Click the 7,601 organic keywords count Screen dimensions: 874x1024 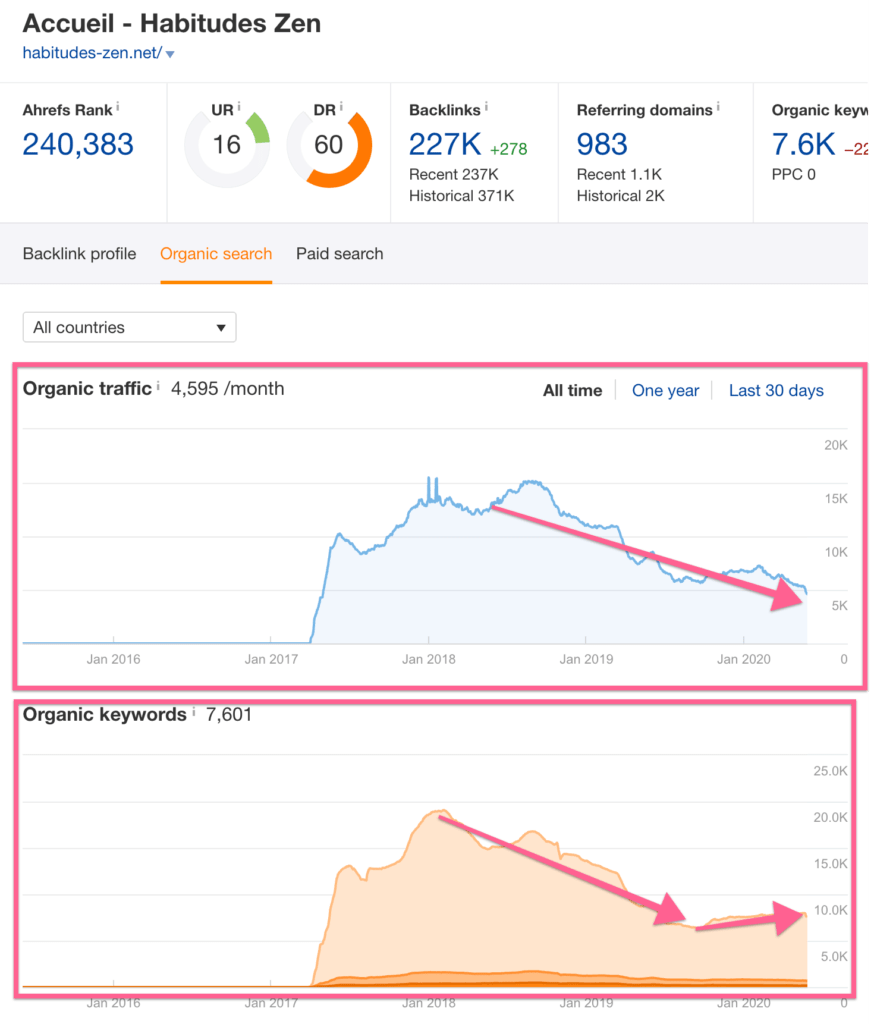[x=229, y=714]
